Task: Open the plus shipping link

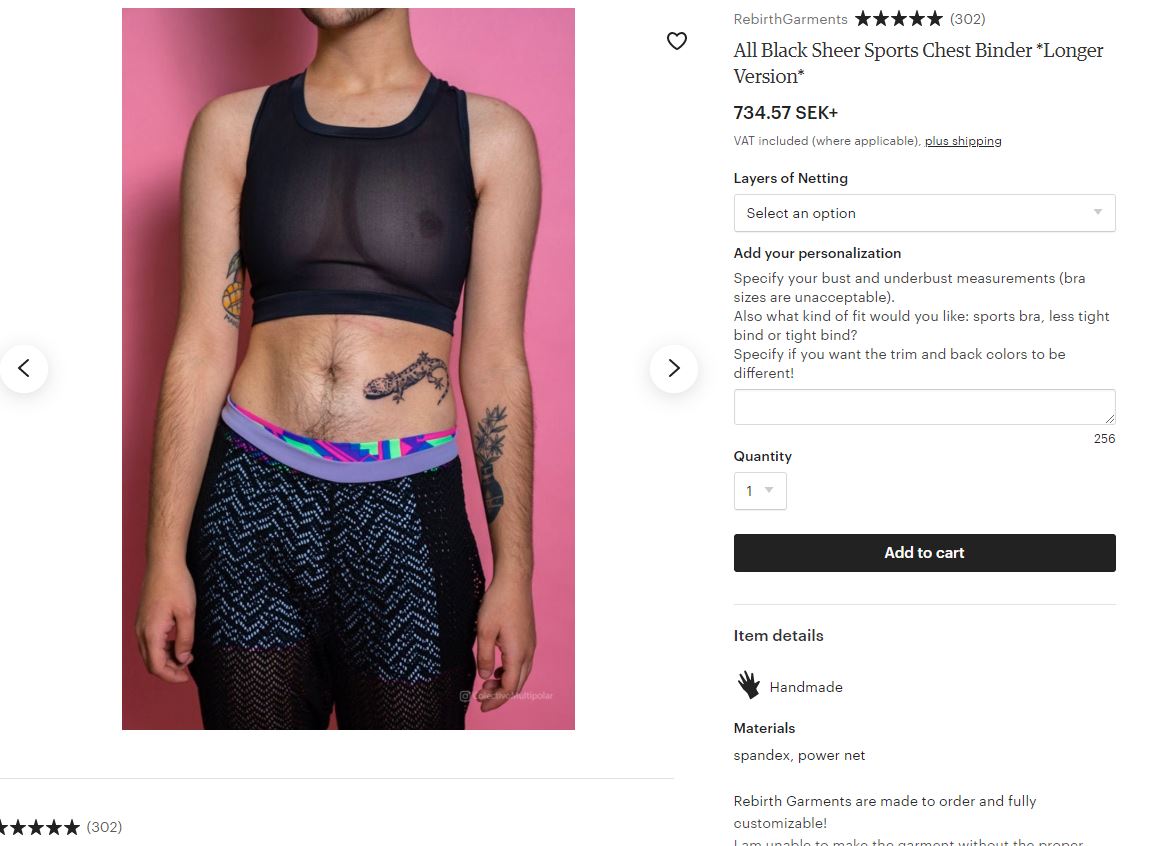Action: point(962,141)
